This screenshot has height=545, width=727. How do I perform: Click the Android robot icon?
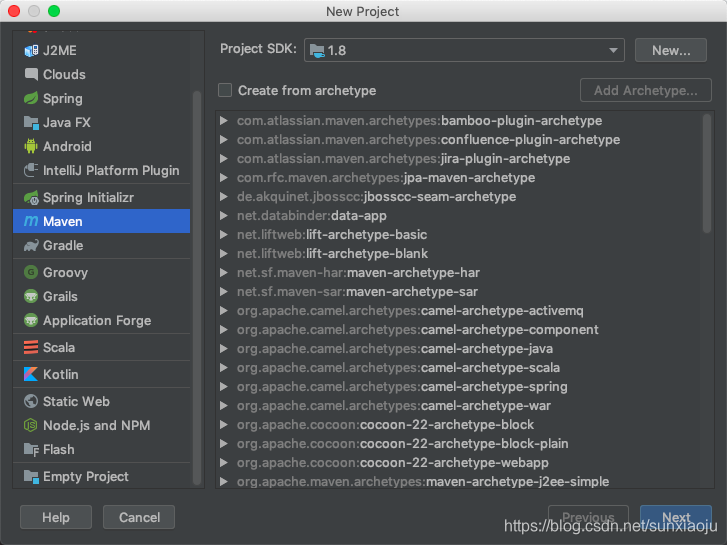click(31, 147)
